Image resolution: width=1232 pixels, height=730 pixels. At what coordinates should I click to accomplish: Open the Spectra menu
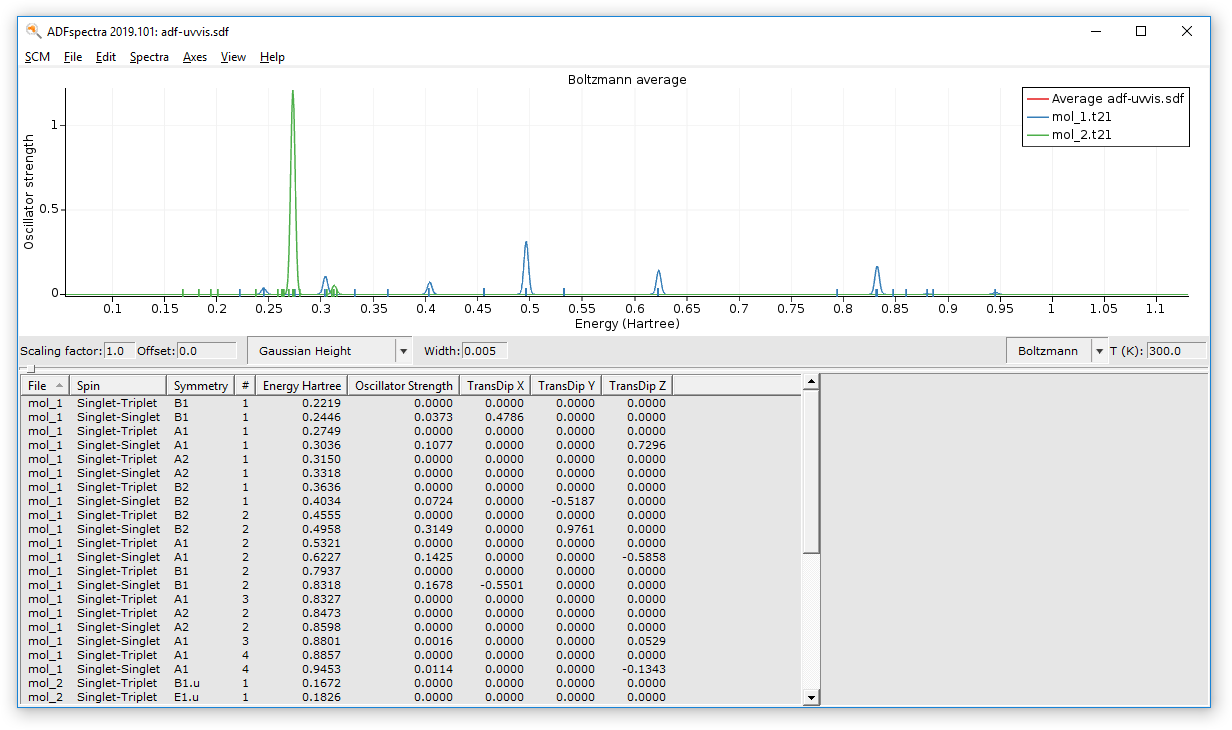coord(149,57)
